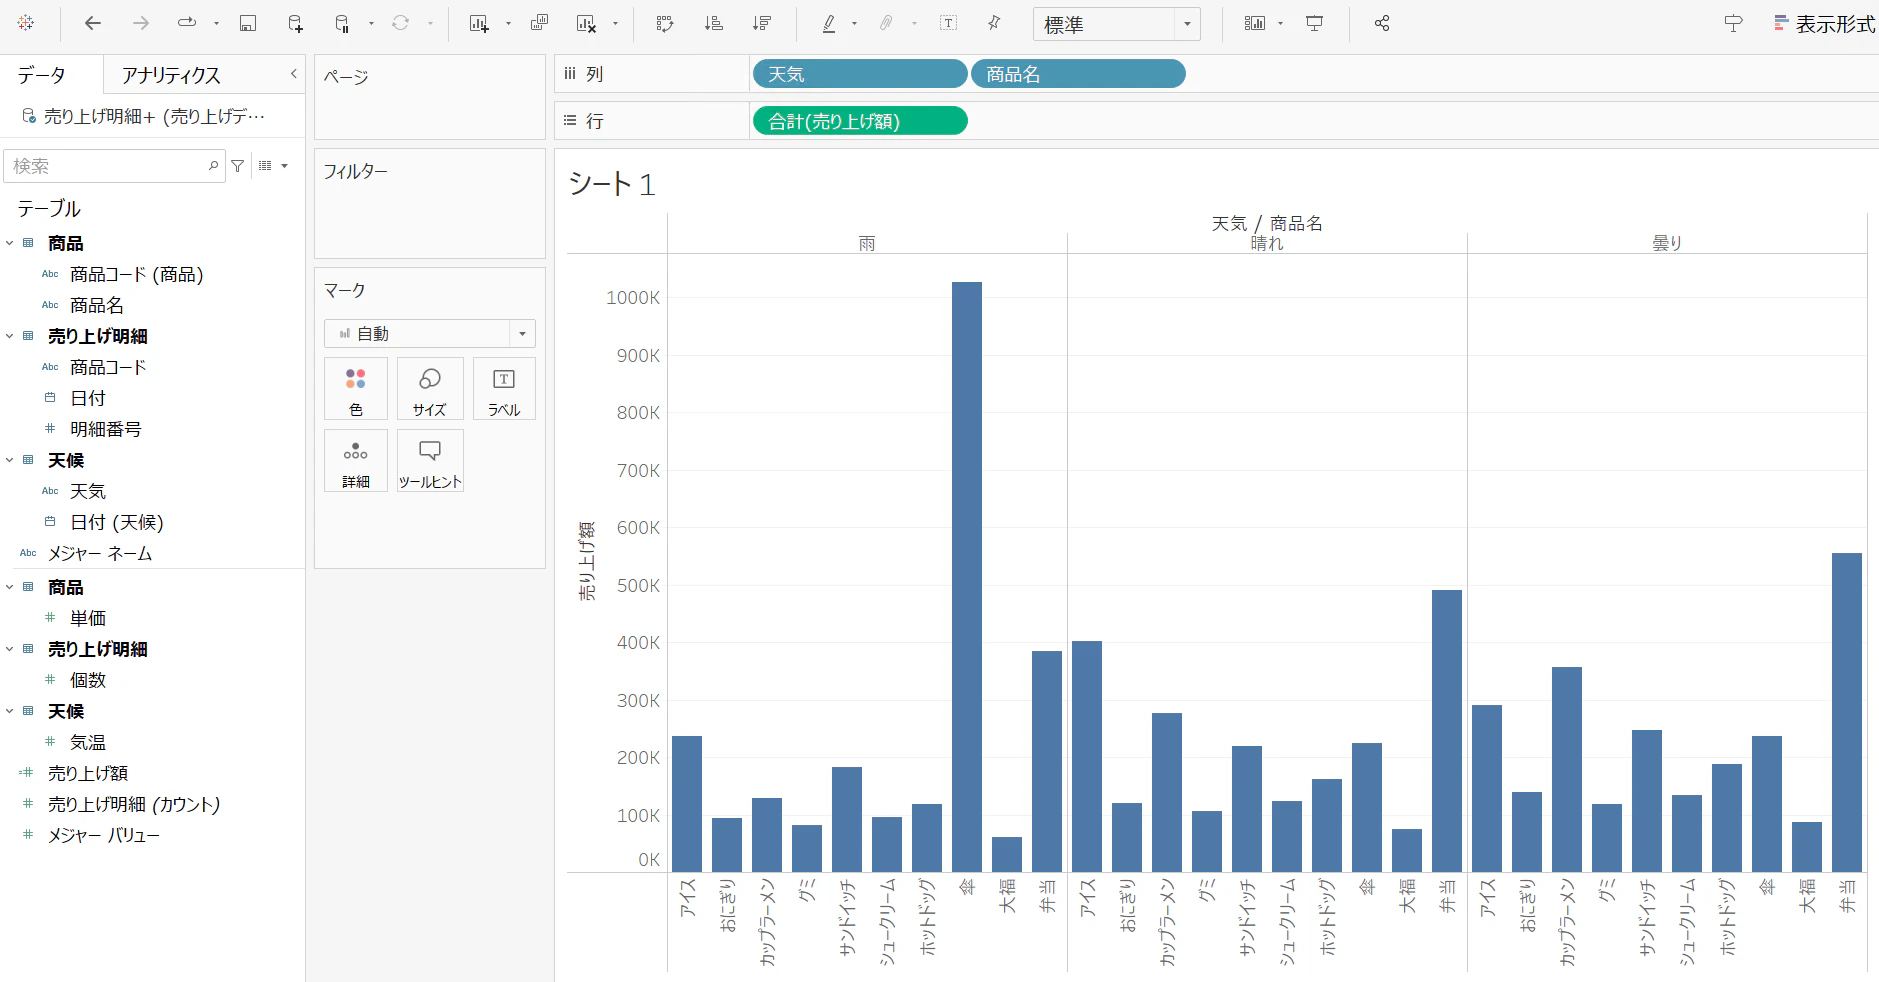1879x982 pixels.
Task: Open the mark type dropdown set to 自動
Action: click(430, 333)
